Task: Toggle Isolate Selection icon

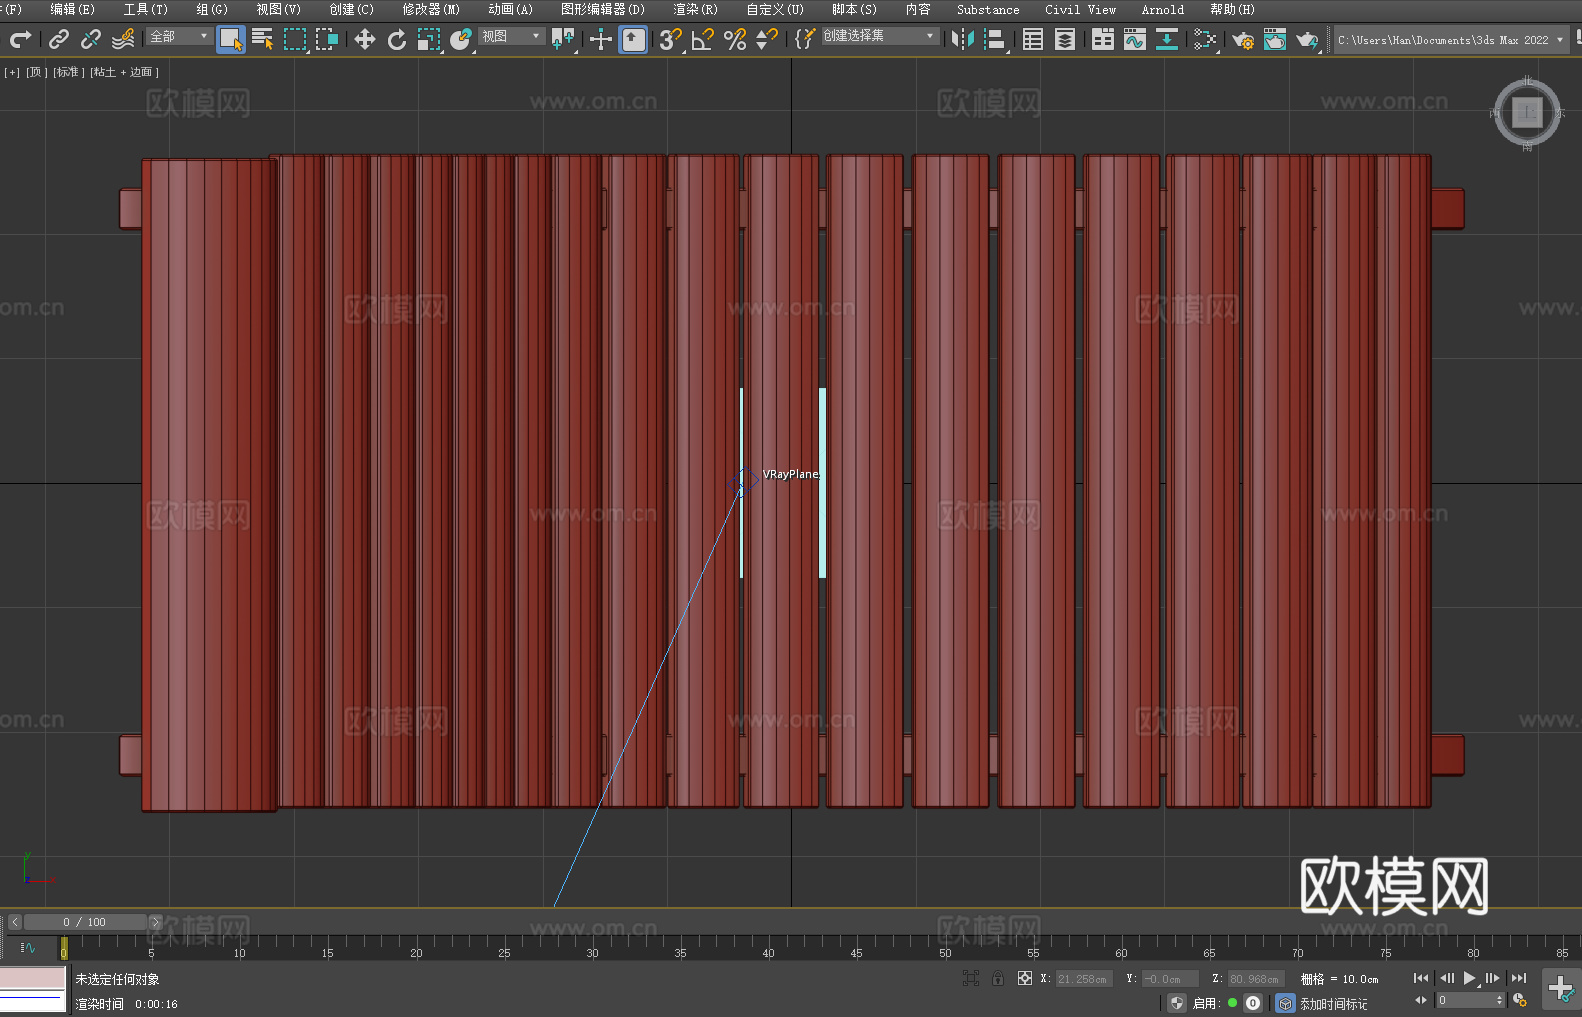Action: [971, 978]
